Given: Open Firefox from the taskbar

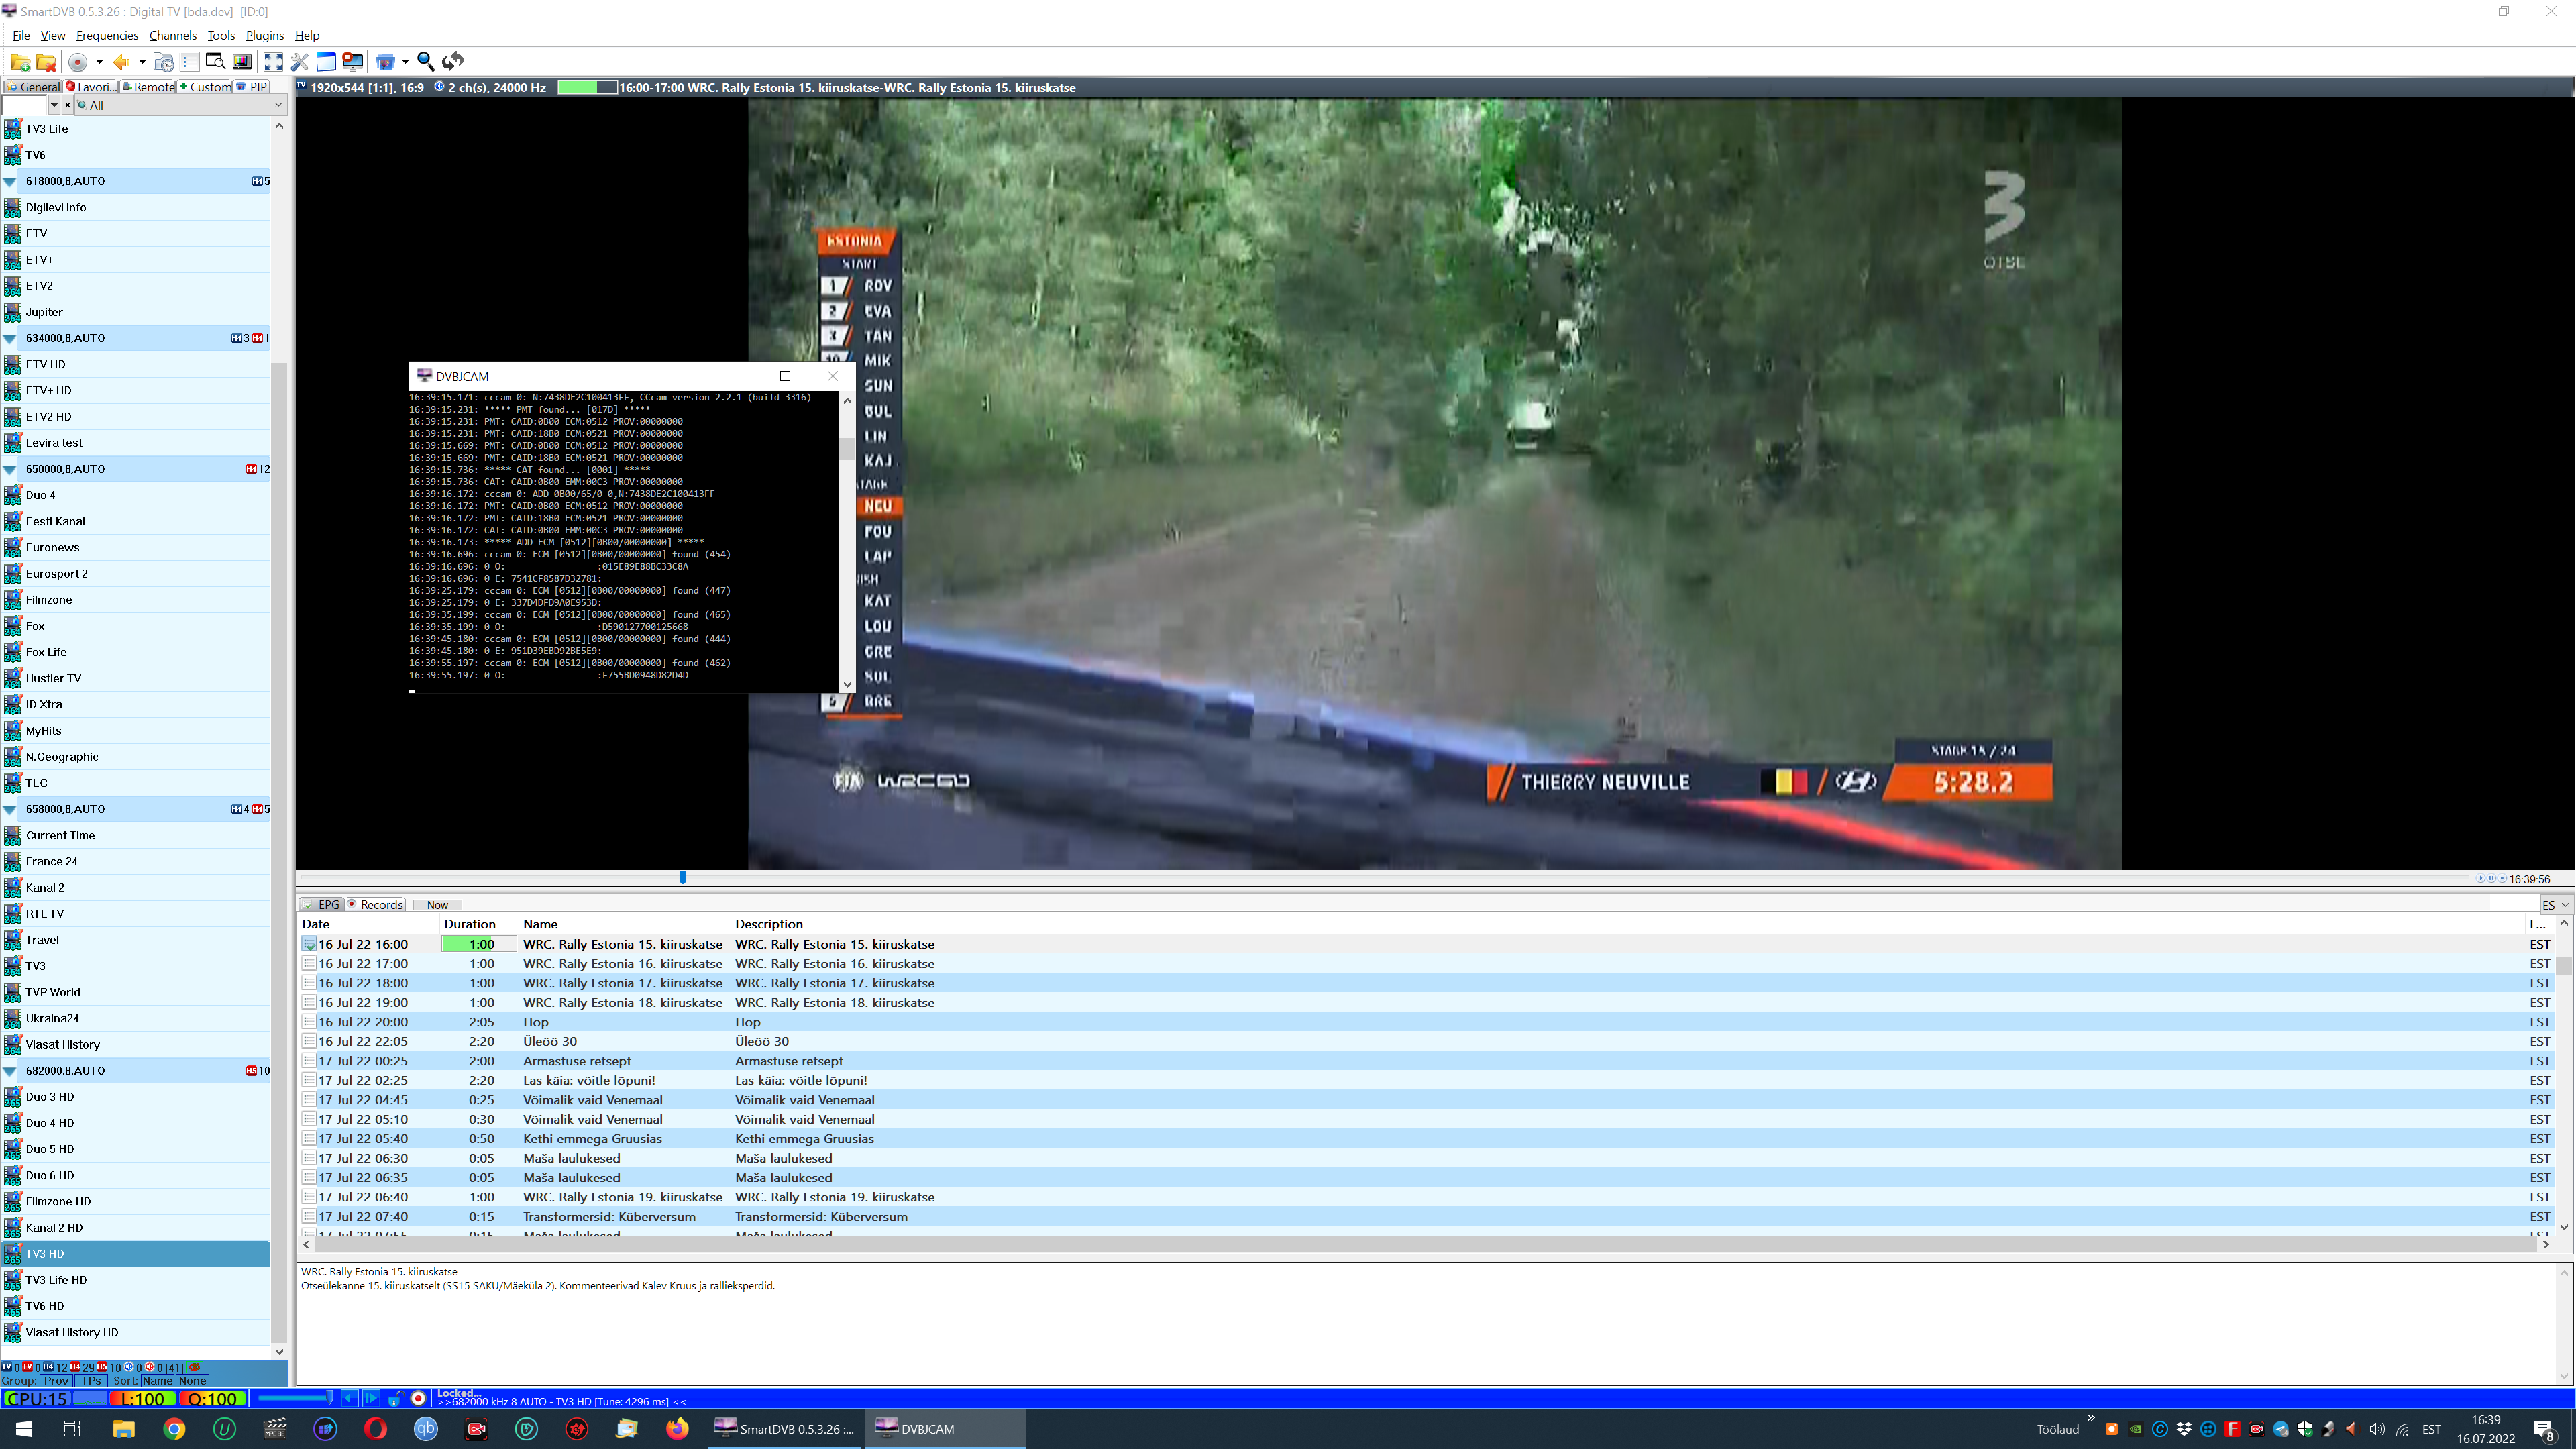Looking at the screenshot, I should click(x=677, y=1428).
